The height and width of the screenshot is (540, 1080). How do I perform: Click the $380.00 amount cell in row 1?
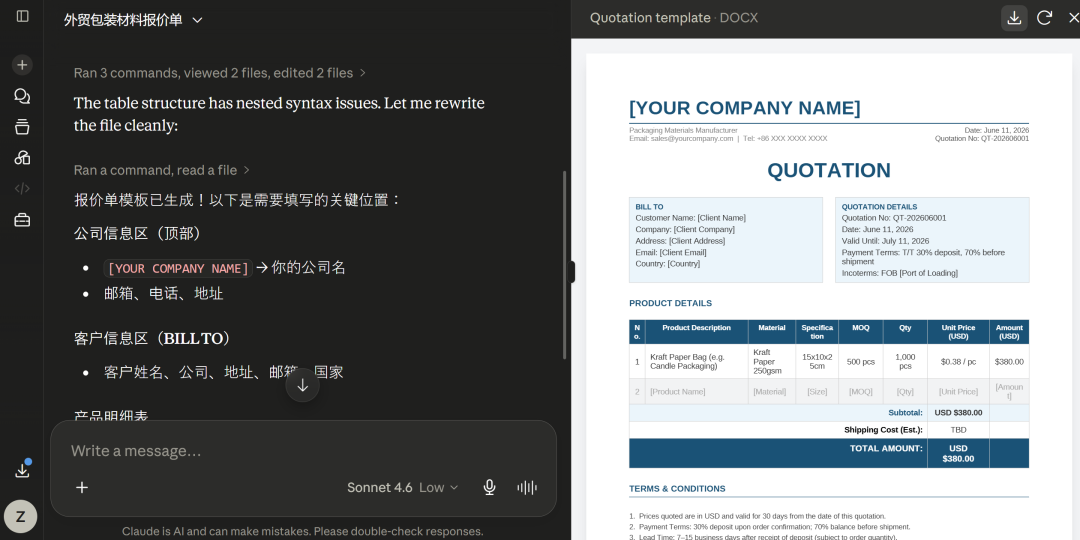pyautogui.click(x=1009, y=362)
